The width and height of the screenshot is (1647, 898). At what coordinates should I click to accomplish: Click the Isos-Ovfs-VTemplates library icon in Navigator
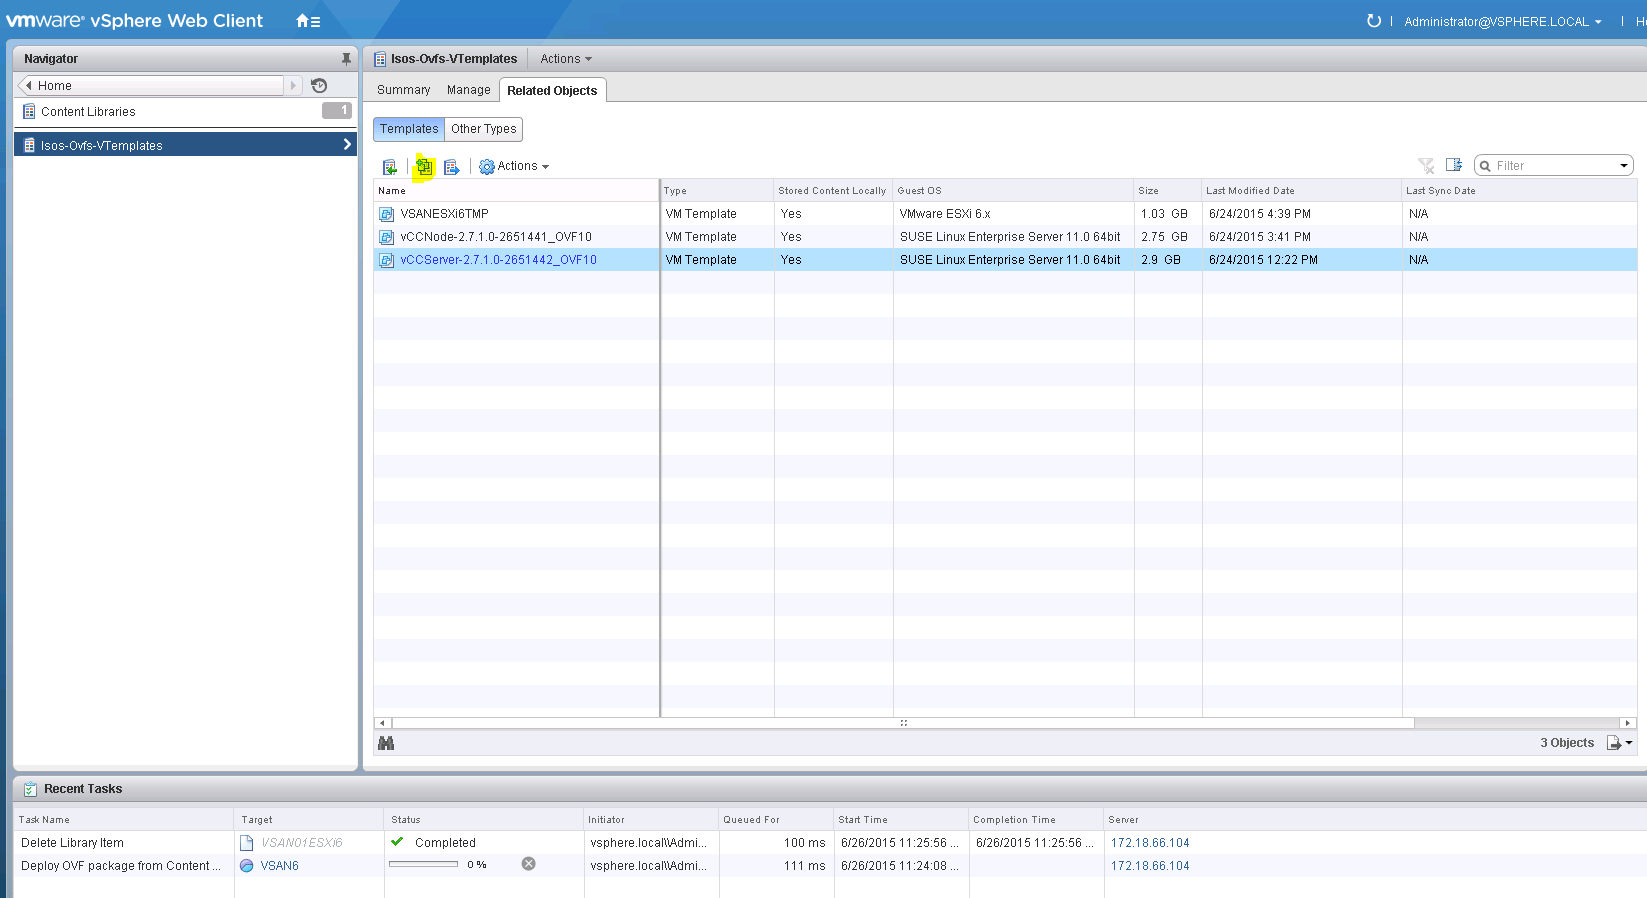[x=29, y=145]
